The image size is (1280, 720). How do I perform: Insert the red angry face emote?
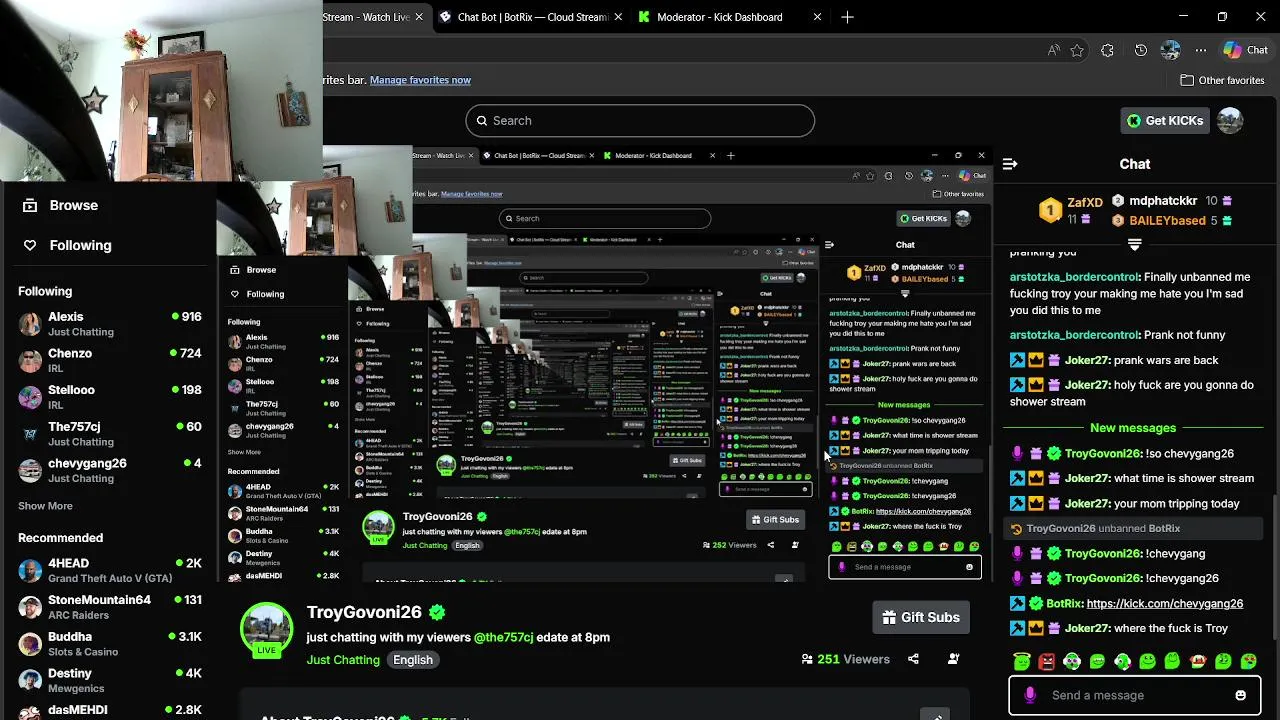click(x=1047, y=661)
